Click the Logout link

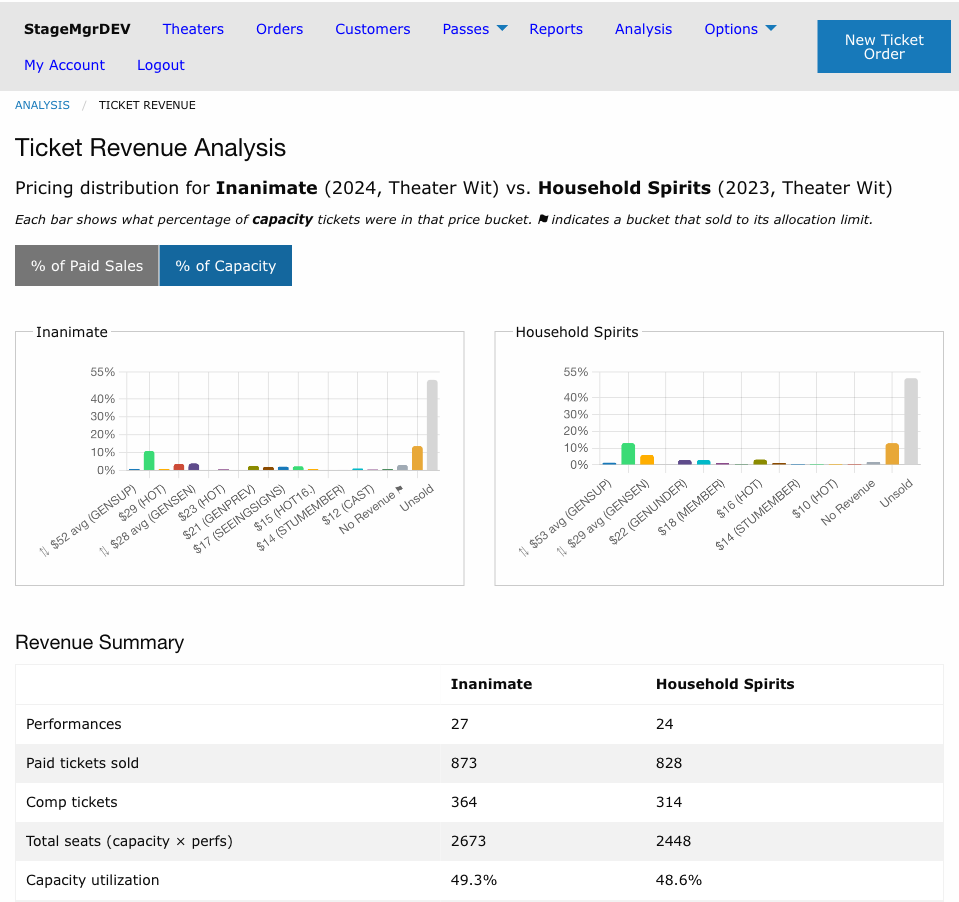pos(160,65)
